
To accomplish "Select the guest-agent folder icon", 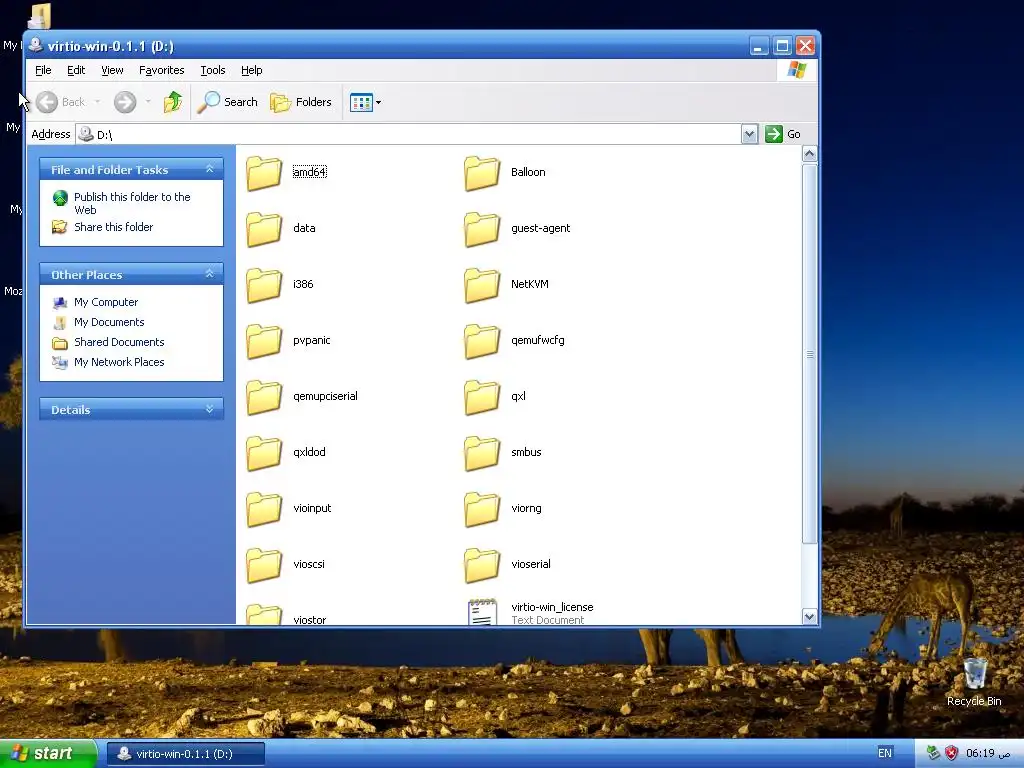I will [x=482, y=229].
